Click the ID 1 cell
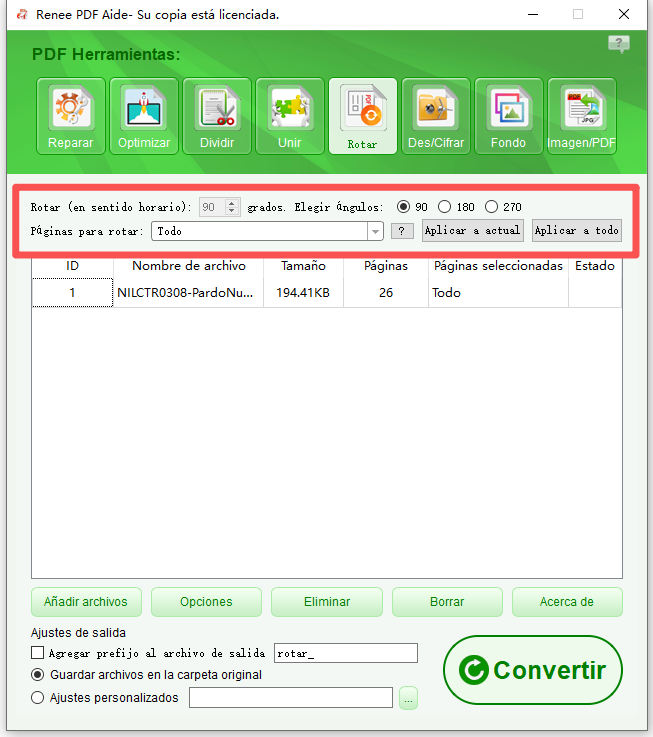The width and height of the screenshot is (653, 737). pos(72,293)
